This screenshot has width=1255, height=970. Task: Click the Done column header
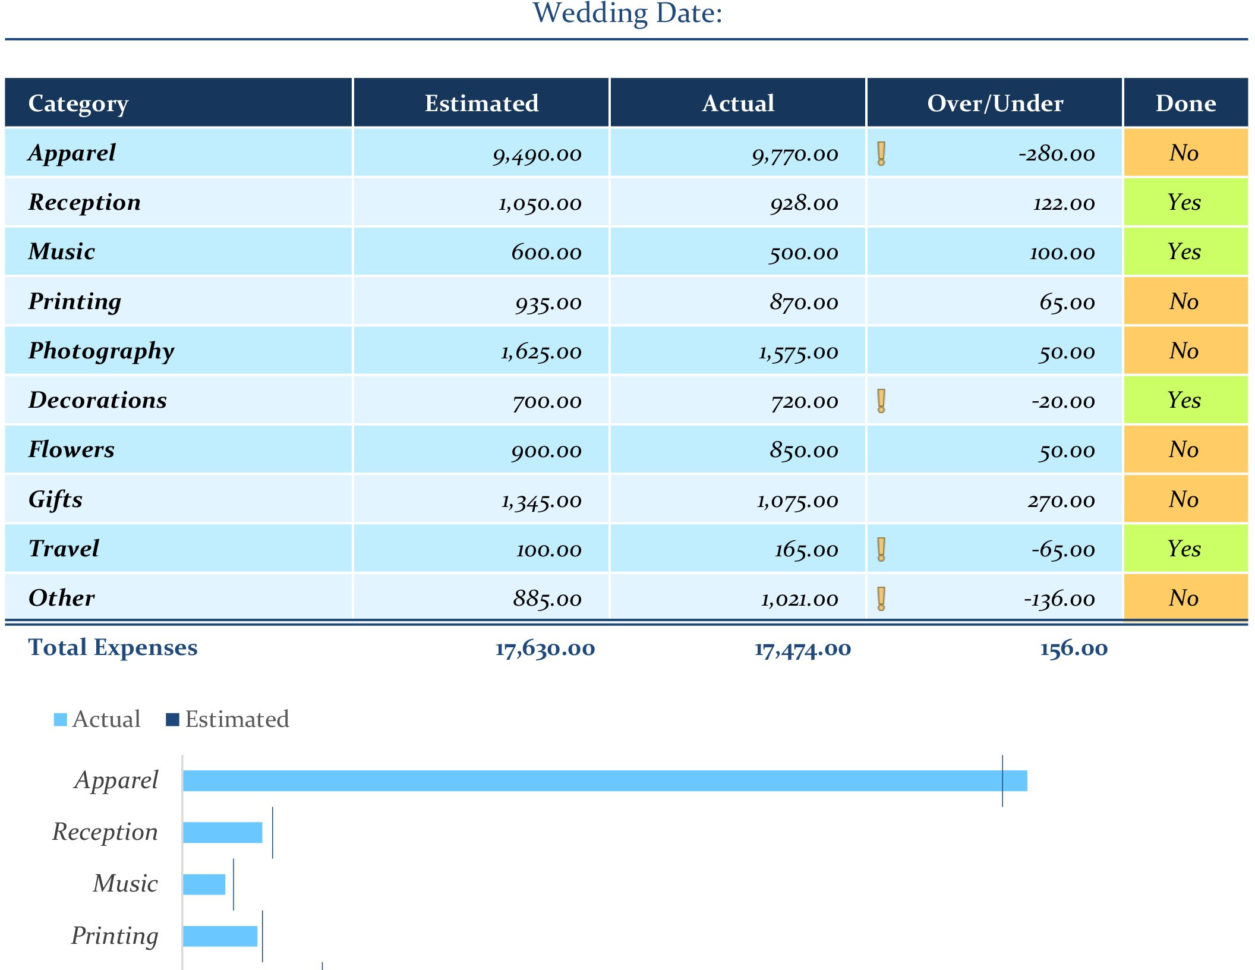tap(1186, 103)
